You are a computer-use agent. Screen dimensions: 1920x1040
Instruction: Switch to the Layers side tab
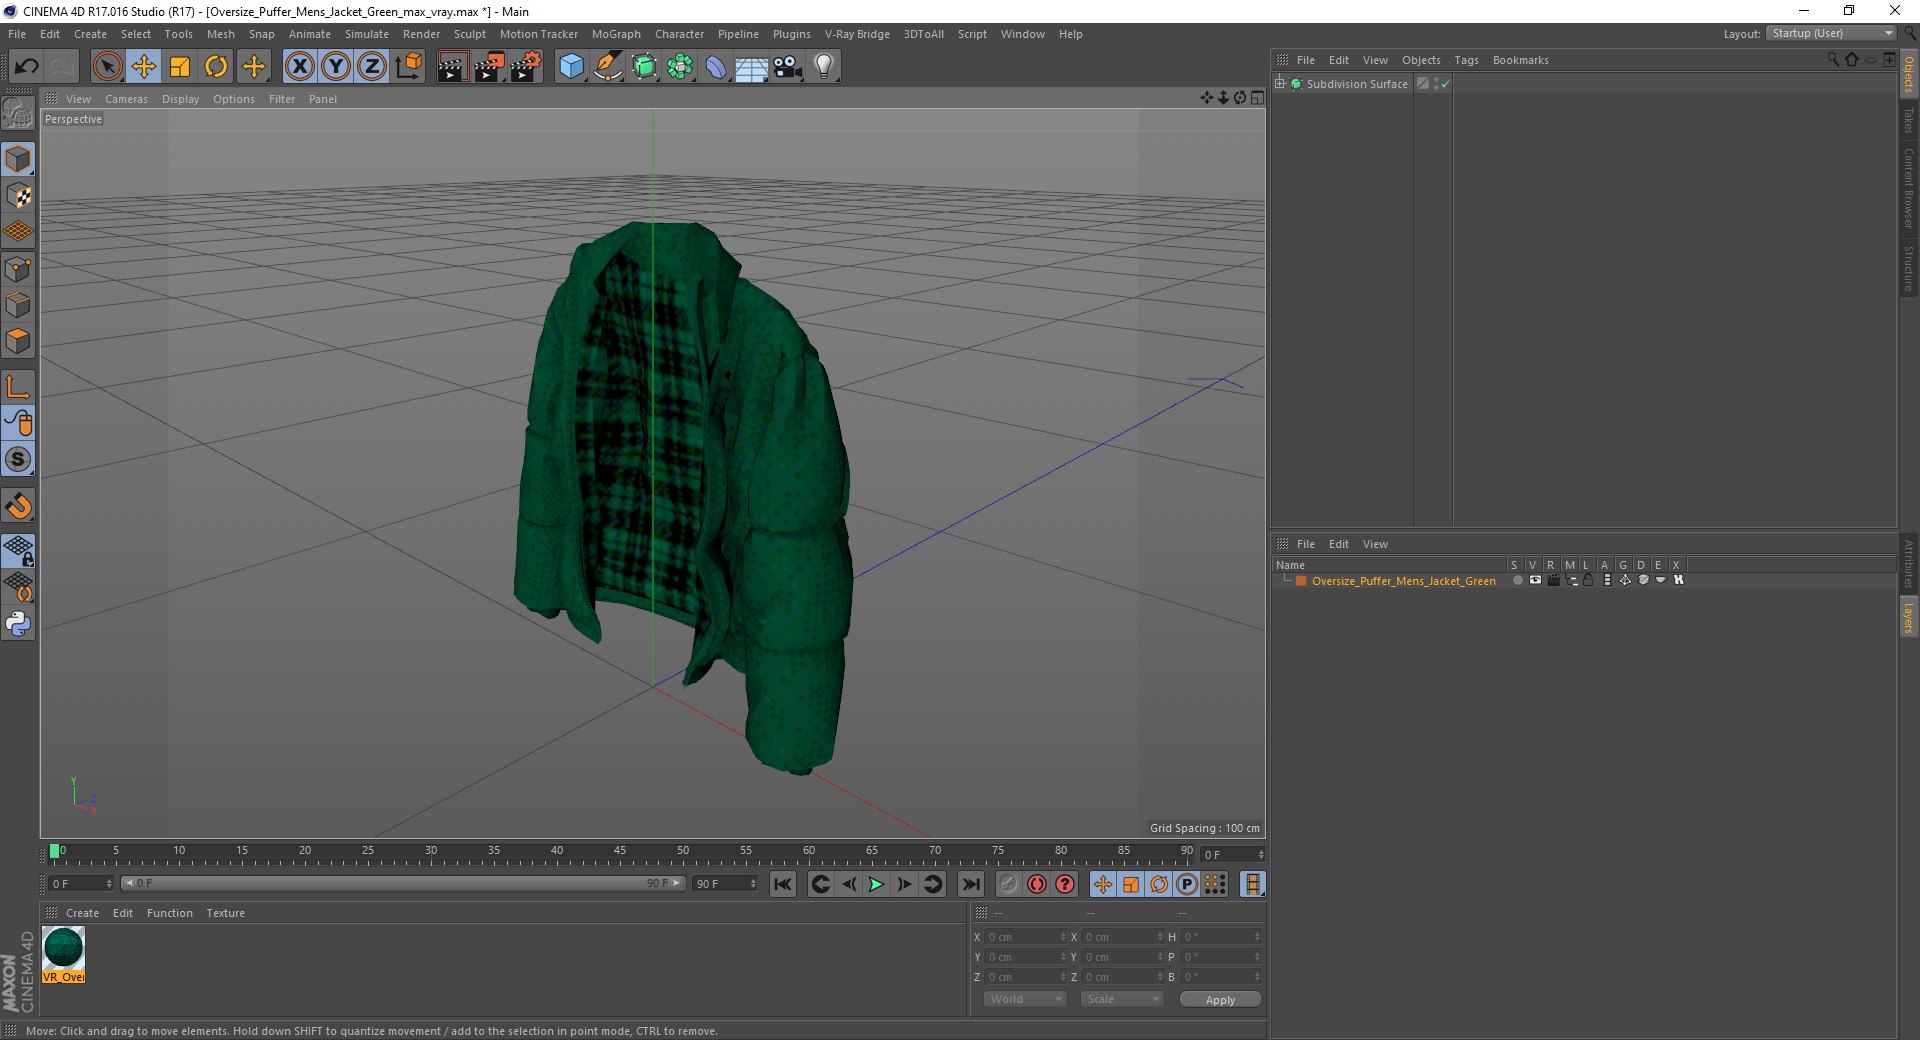click(1908, 616)
